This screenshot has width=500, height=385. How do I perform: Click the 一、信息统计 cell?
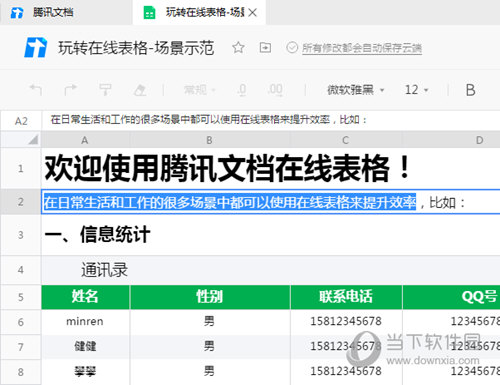pyautogui.click(x=97, y=234)
